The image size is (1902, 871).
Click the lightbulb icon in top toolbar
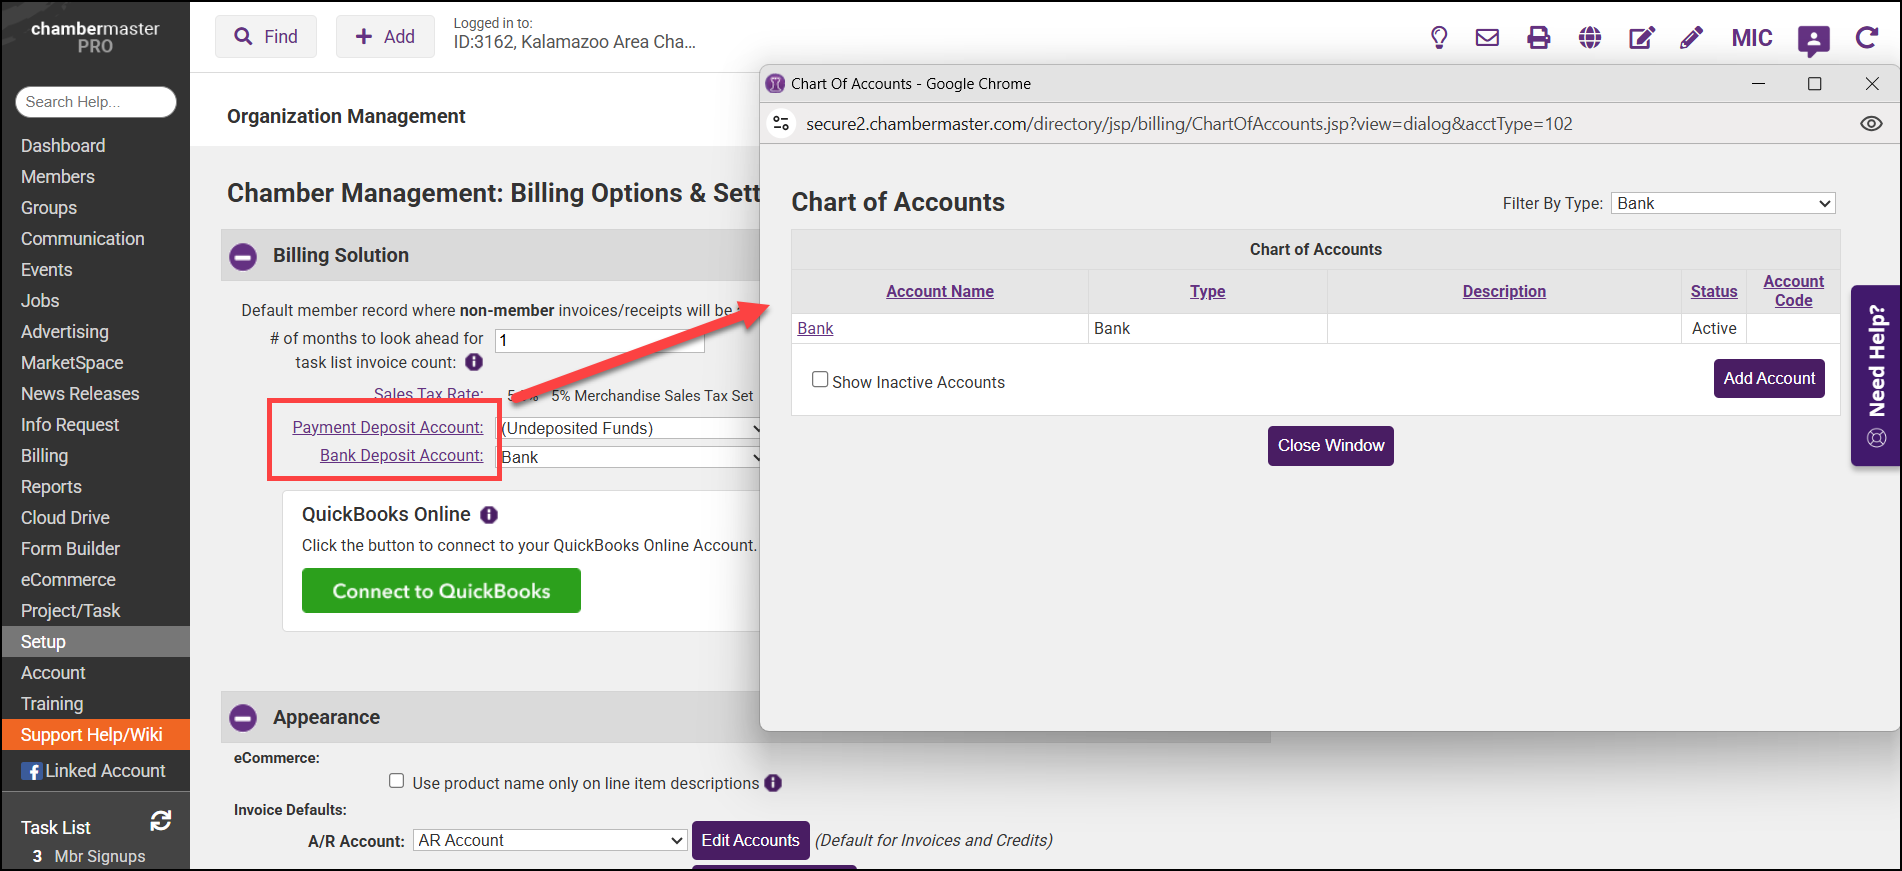pos(1439,38)
